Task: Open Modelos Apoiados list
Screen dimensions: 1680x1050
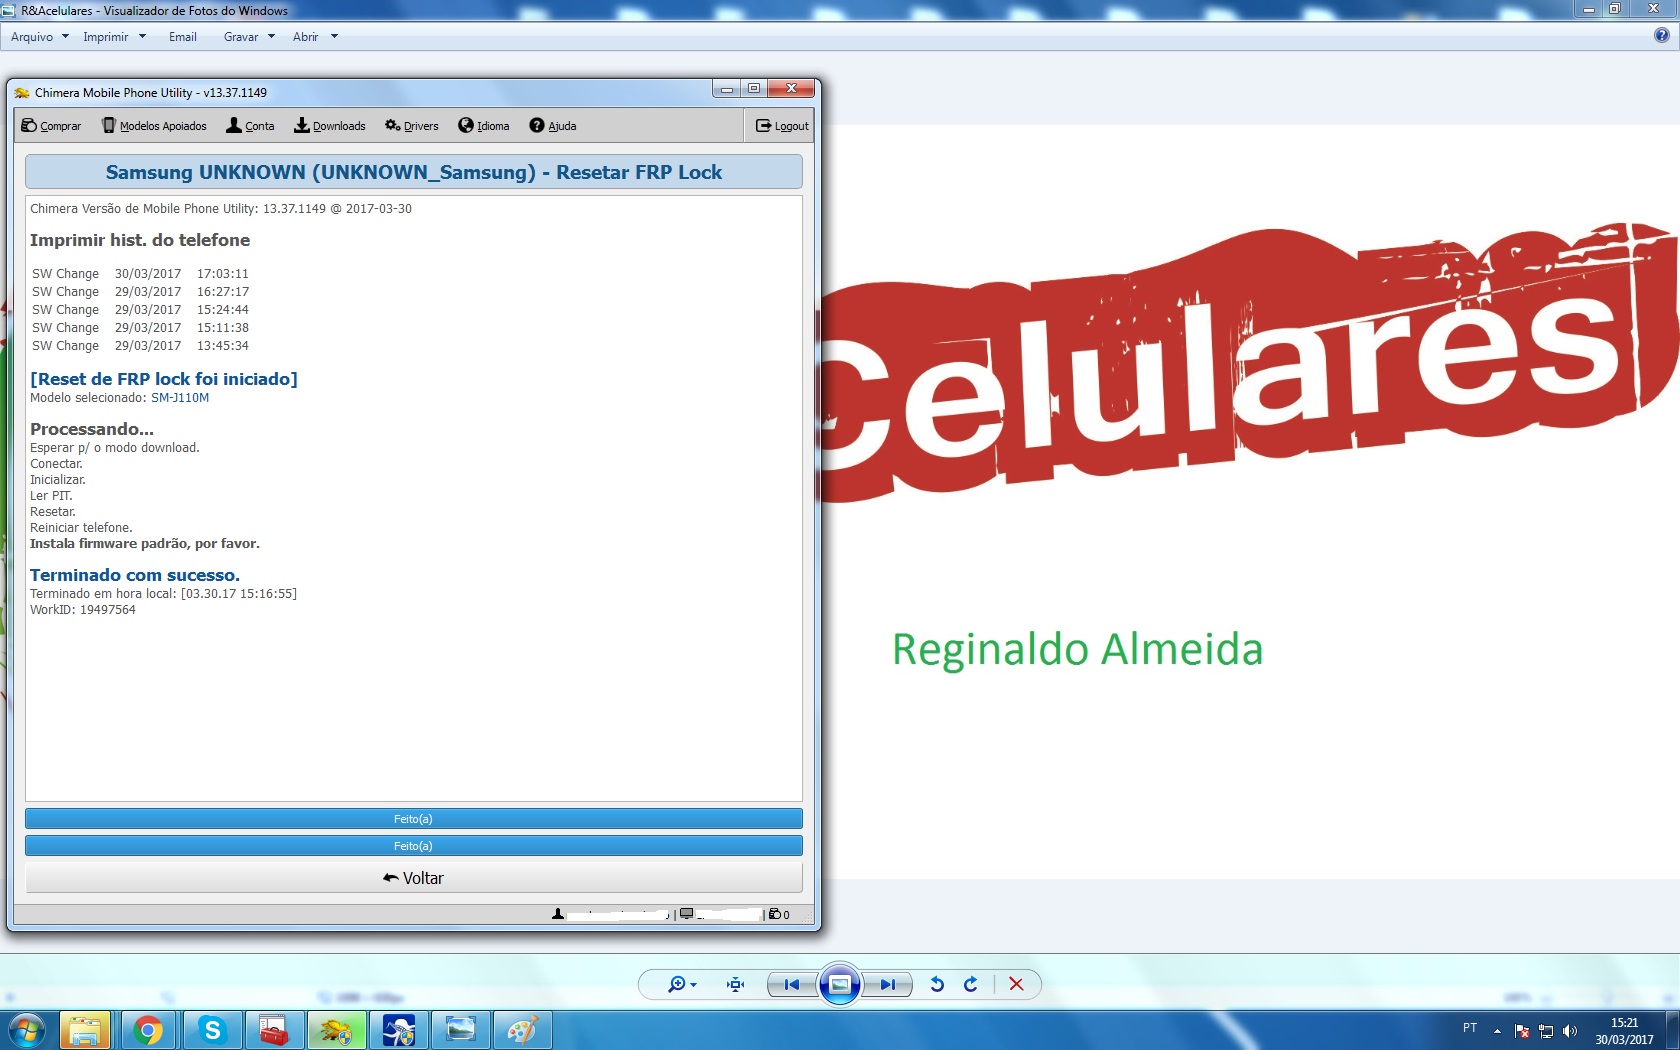Action: point(154,126)
